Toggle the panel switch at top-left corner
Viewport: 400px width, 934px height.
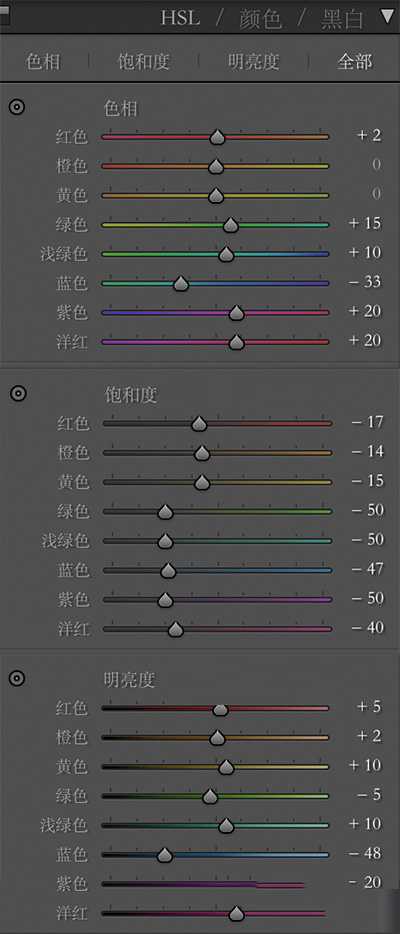4,16
